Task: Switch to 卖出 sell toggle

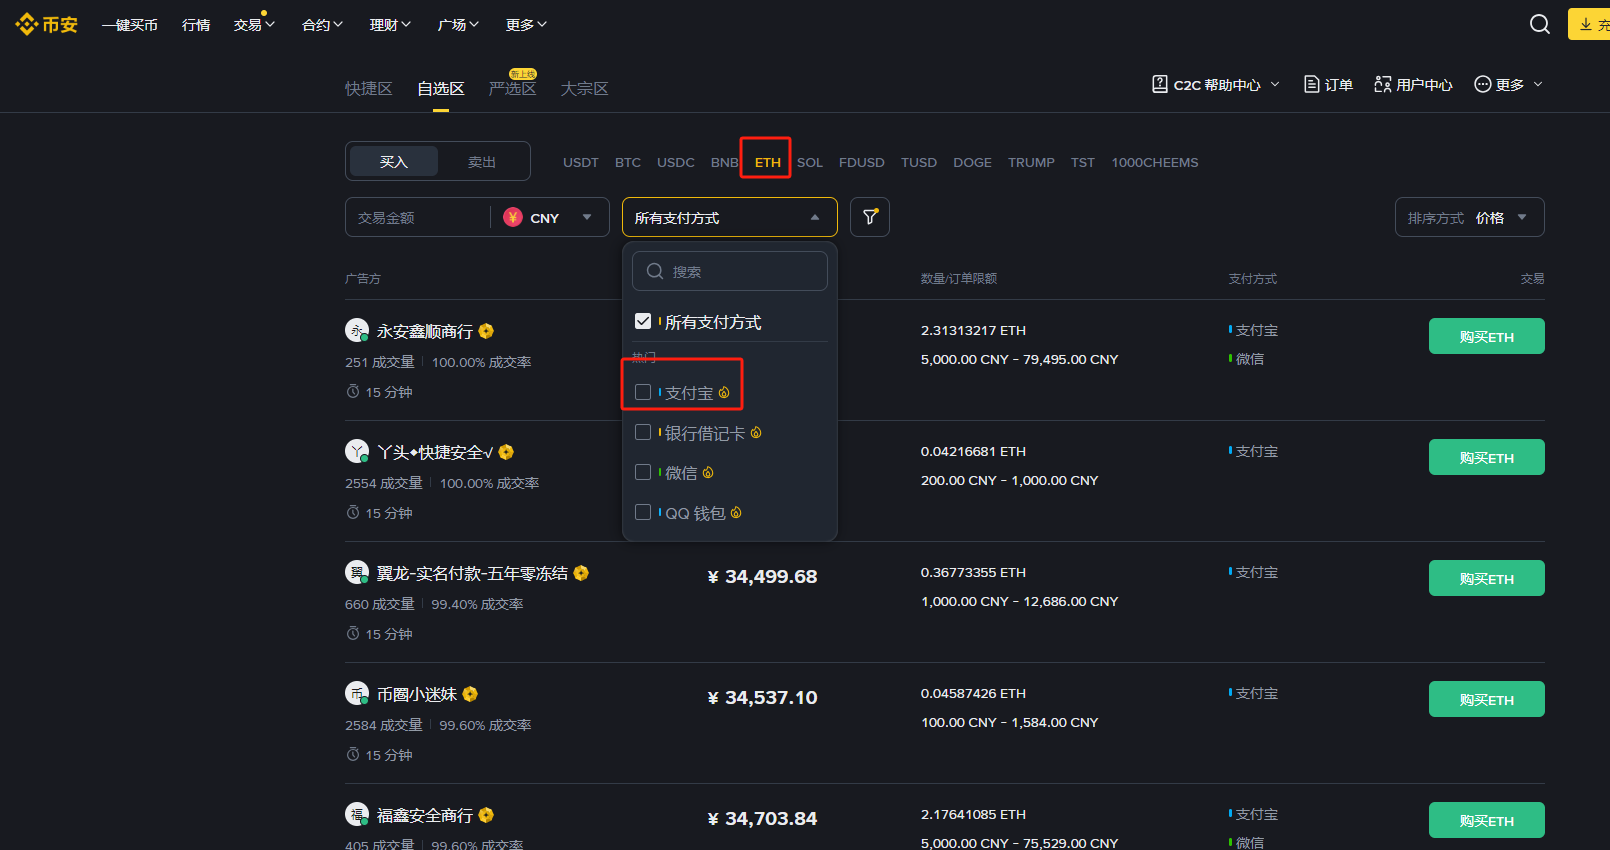Action: tap(482, 161)
